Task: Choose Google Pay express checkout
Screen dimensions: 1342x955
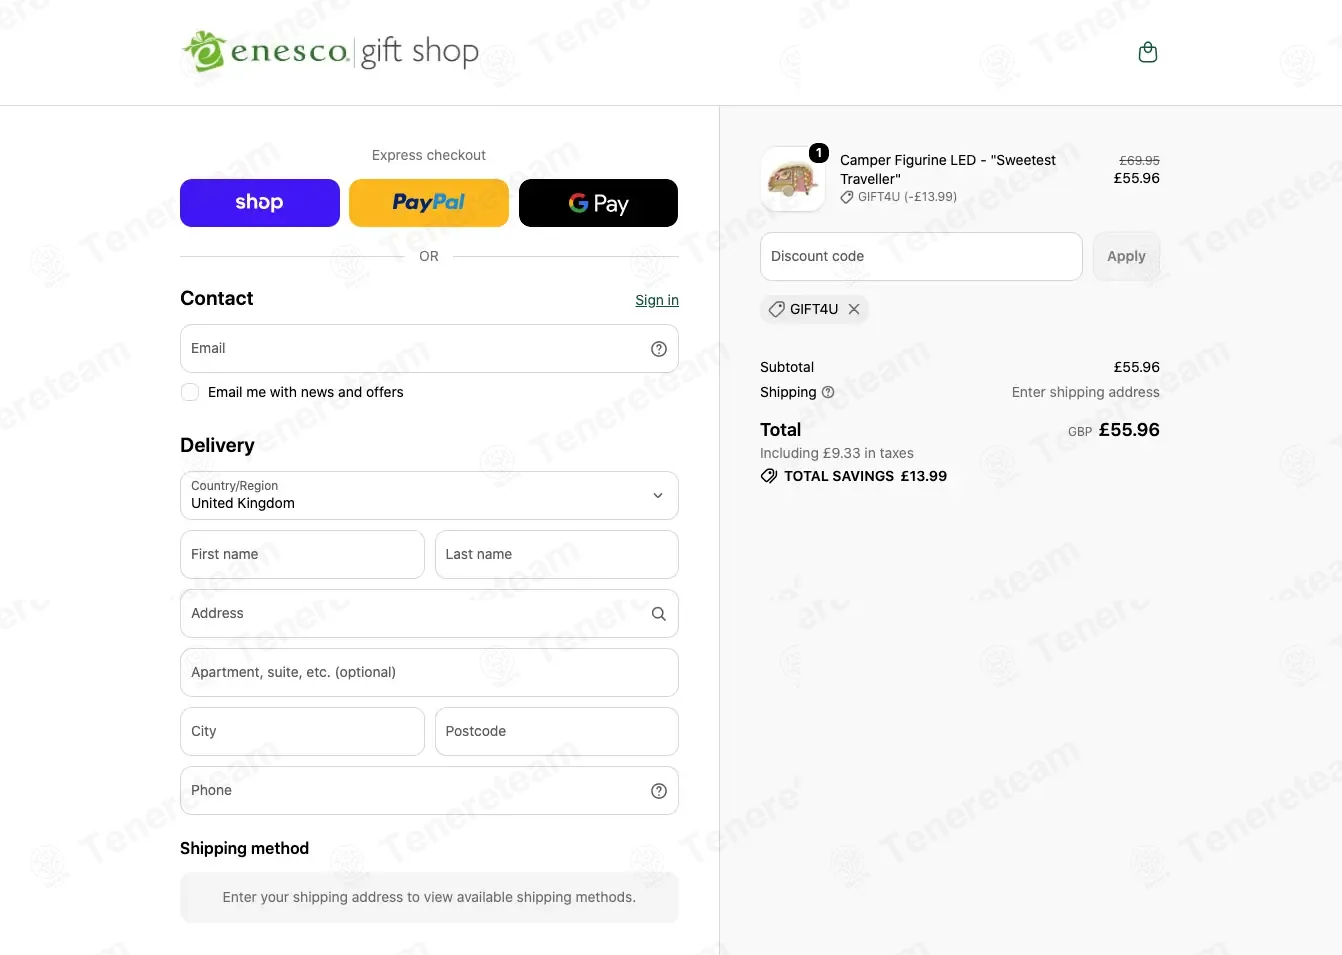Action: [598, 203]
